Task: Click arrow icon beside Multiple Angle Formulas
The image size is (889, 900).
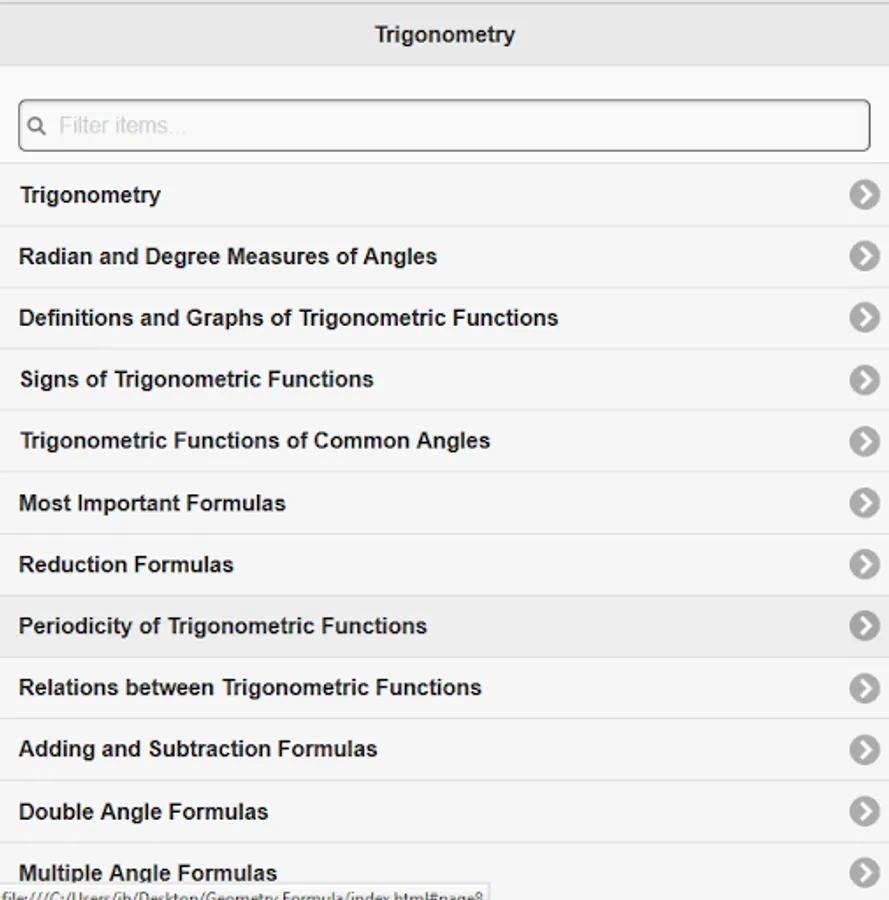Action: coord(864,872)
